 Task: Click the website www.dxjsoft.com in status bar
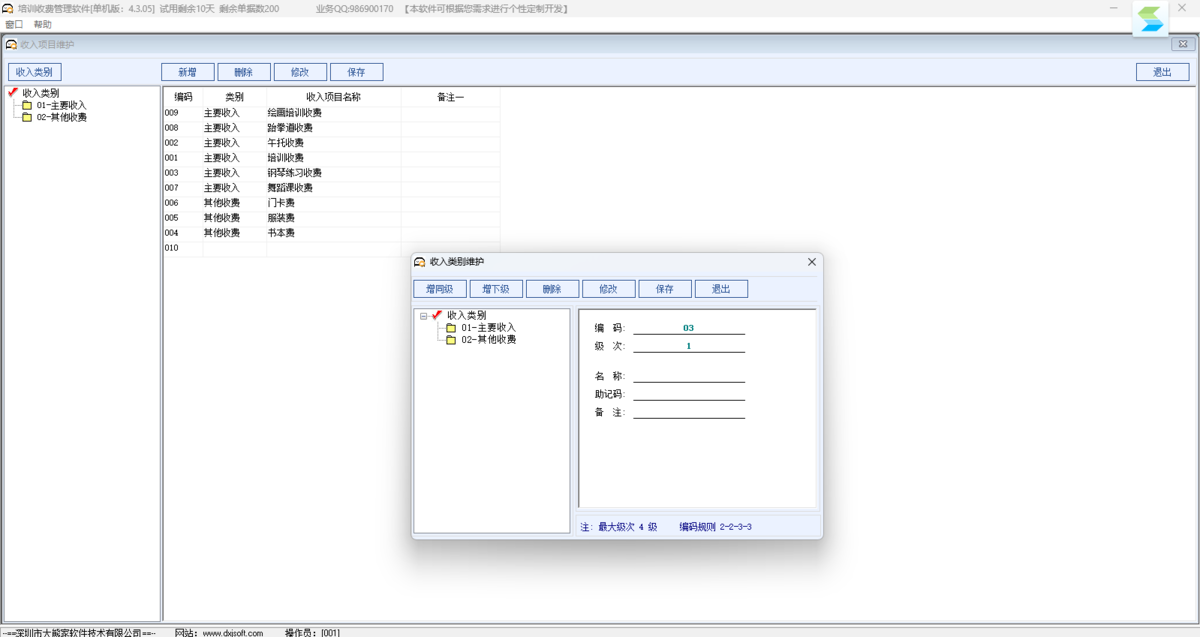233,633
